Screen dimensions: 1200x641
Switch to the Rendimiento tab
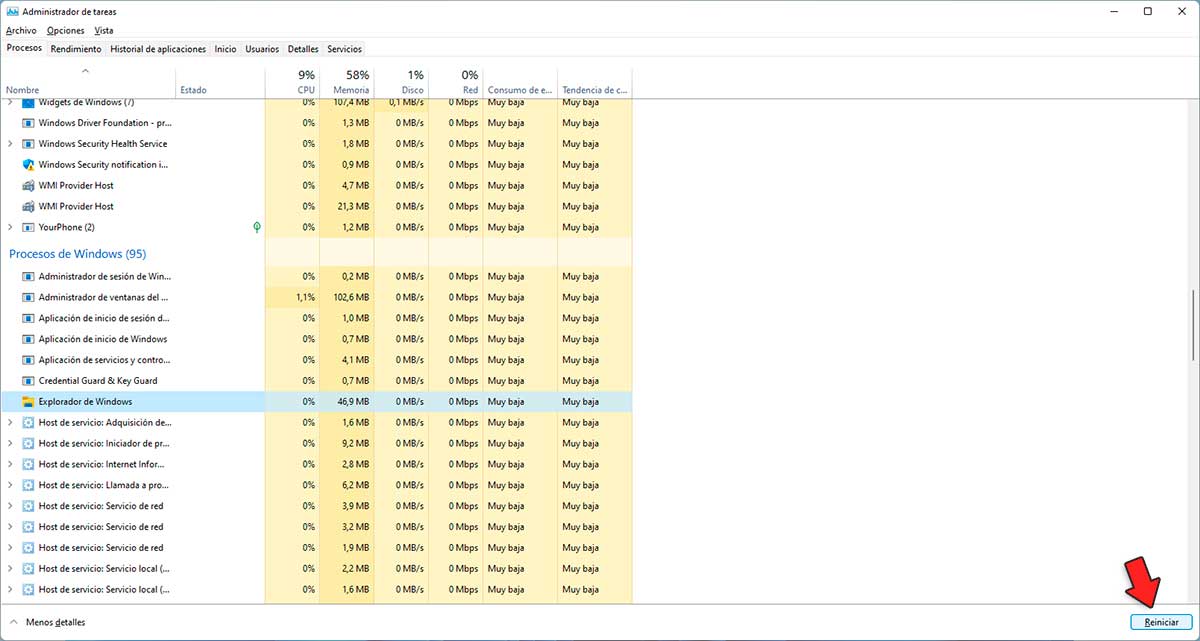(x=76, y=49)
